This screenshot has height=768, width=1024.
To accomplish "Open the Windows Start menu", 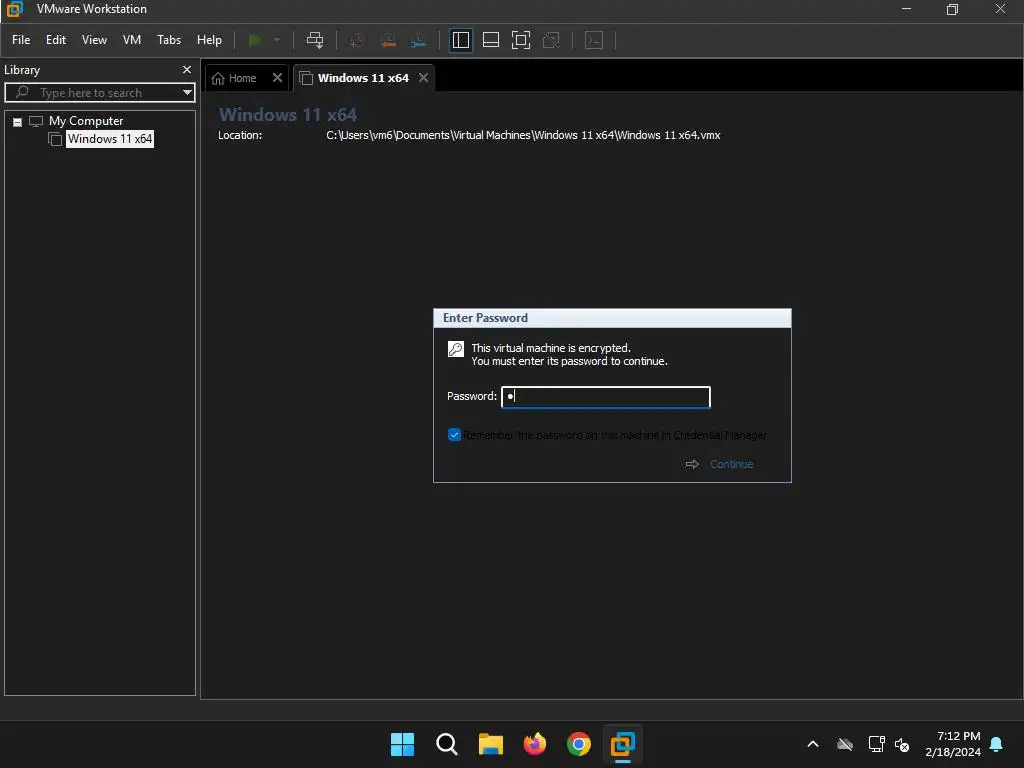I will tap(402, 744).
